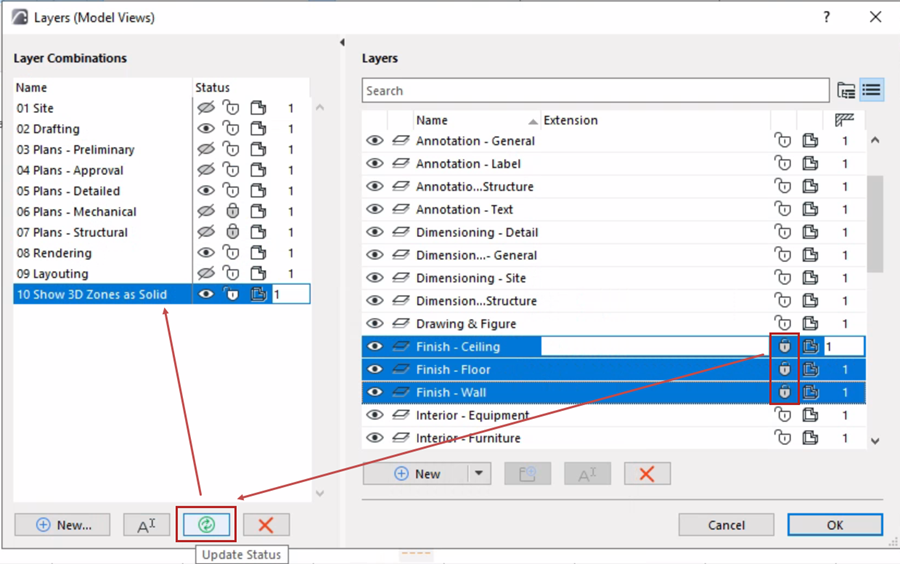Hide the Dimensioning - Detail layer

click(375, 232)
